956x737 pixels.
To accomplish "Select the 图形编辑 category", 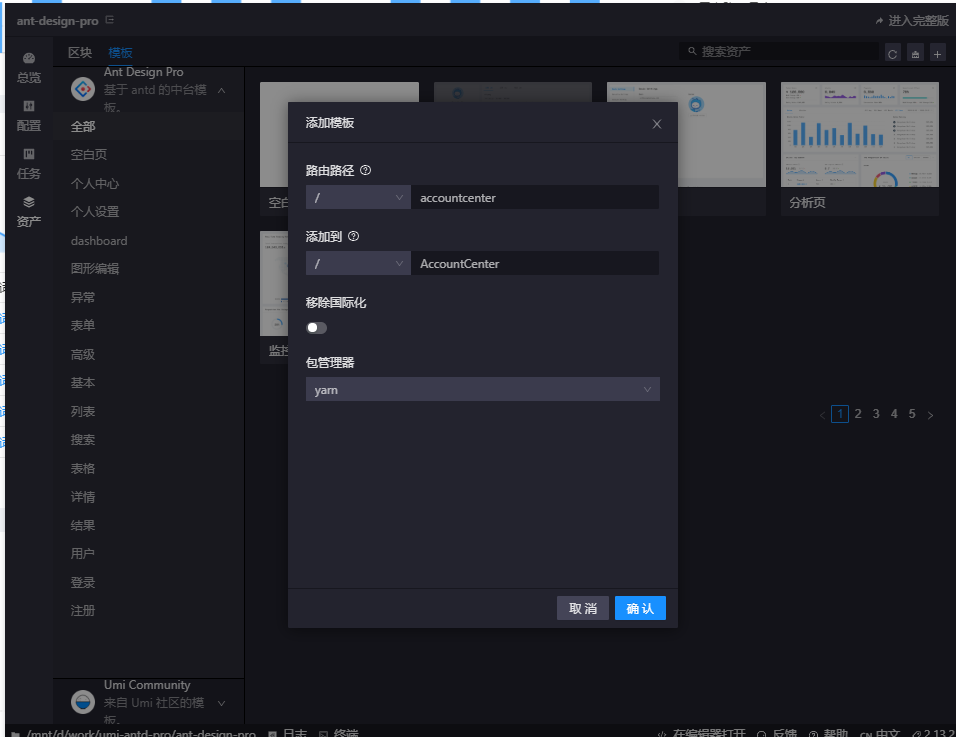I will 149,268.
